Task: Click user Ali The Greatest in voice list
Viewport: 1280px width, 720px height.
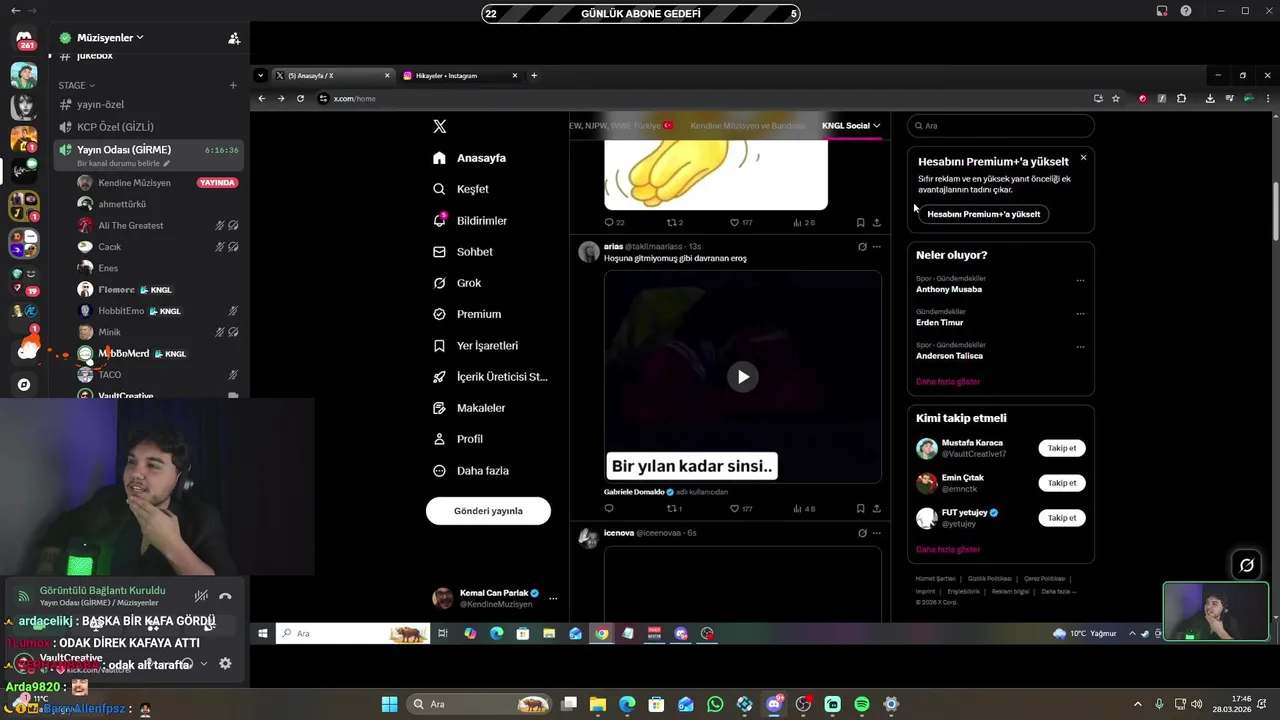Action: pyautogui.click(x=130, y=225)
